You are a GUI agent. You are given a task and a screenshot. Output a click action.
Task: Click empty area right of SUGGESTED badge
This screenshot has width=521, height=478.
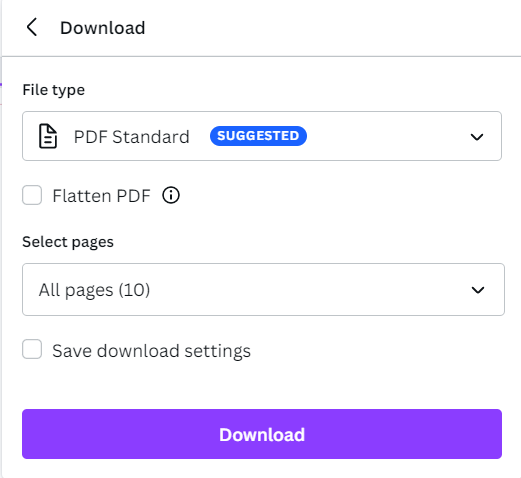coord(387,136)
